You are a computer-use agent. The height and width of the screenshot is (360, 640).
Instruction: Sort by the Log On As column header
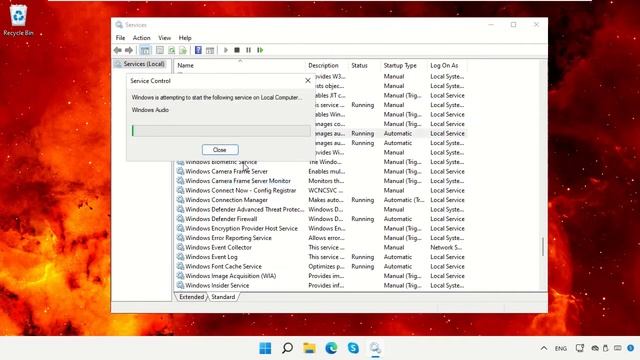[447, 65]
